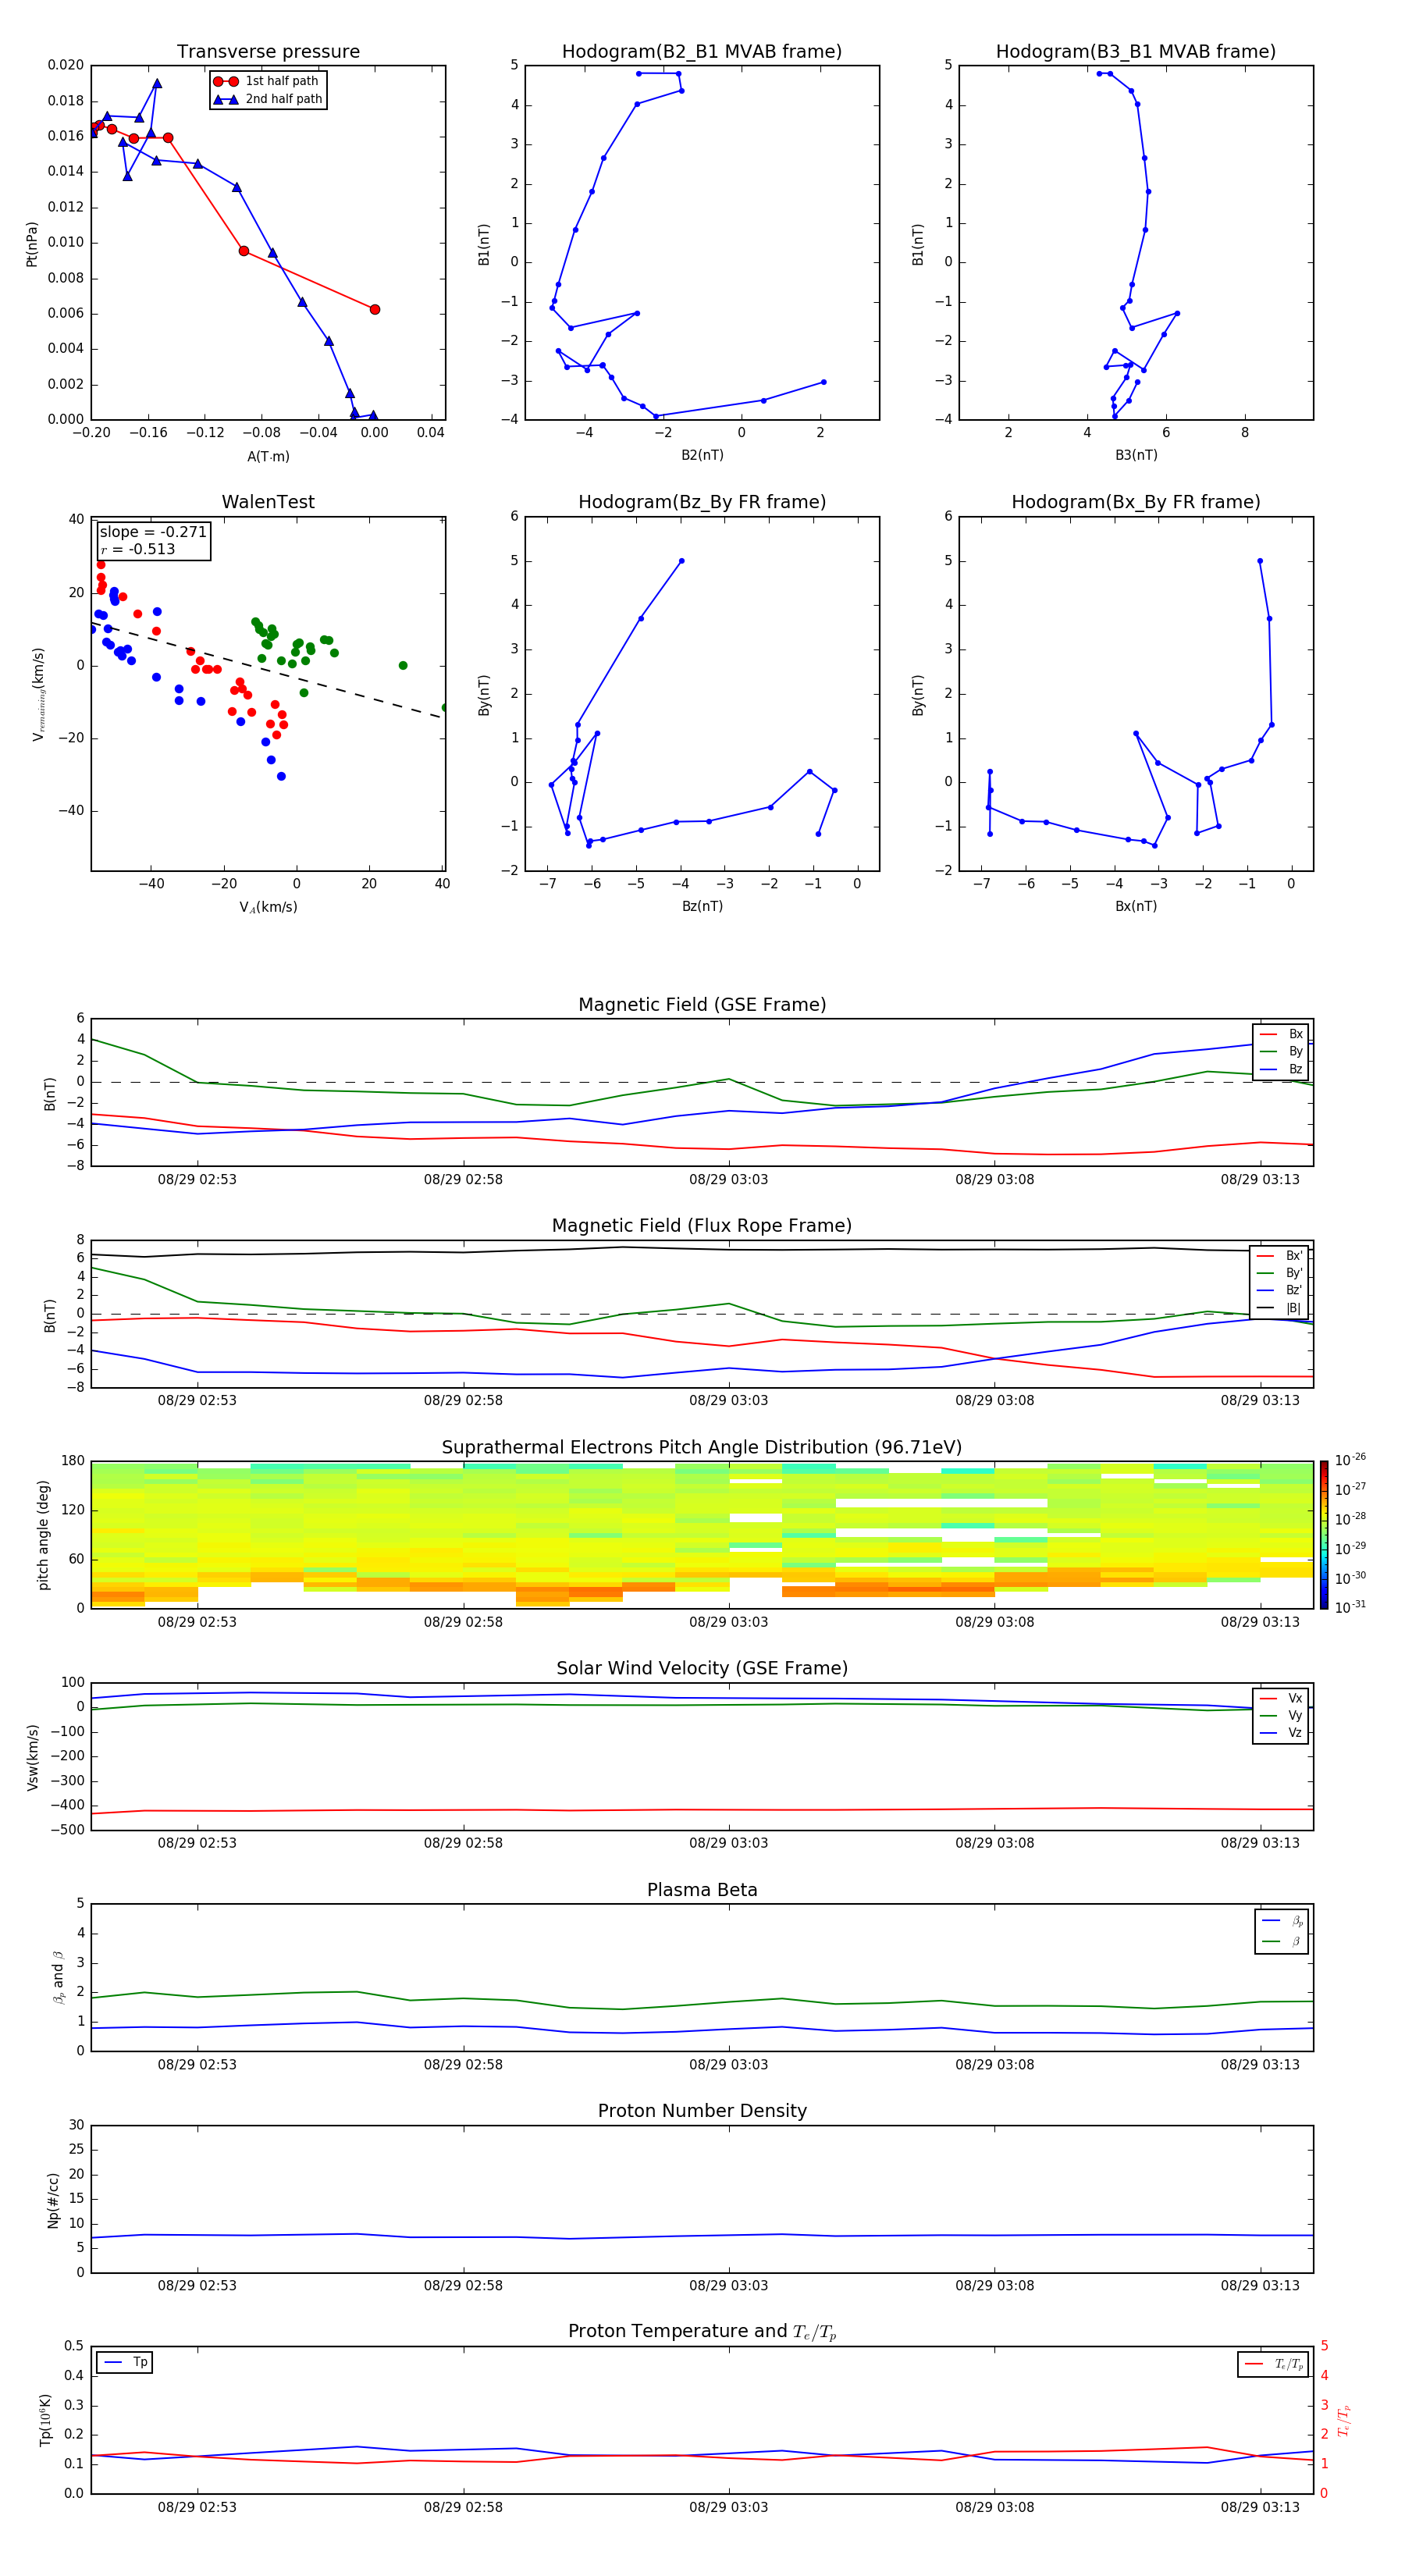Click 'Hodogram(Bx_By FR frame)' title

point(1136,502)
